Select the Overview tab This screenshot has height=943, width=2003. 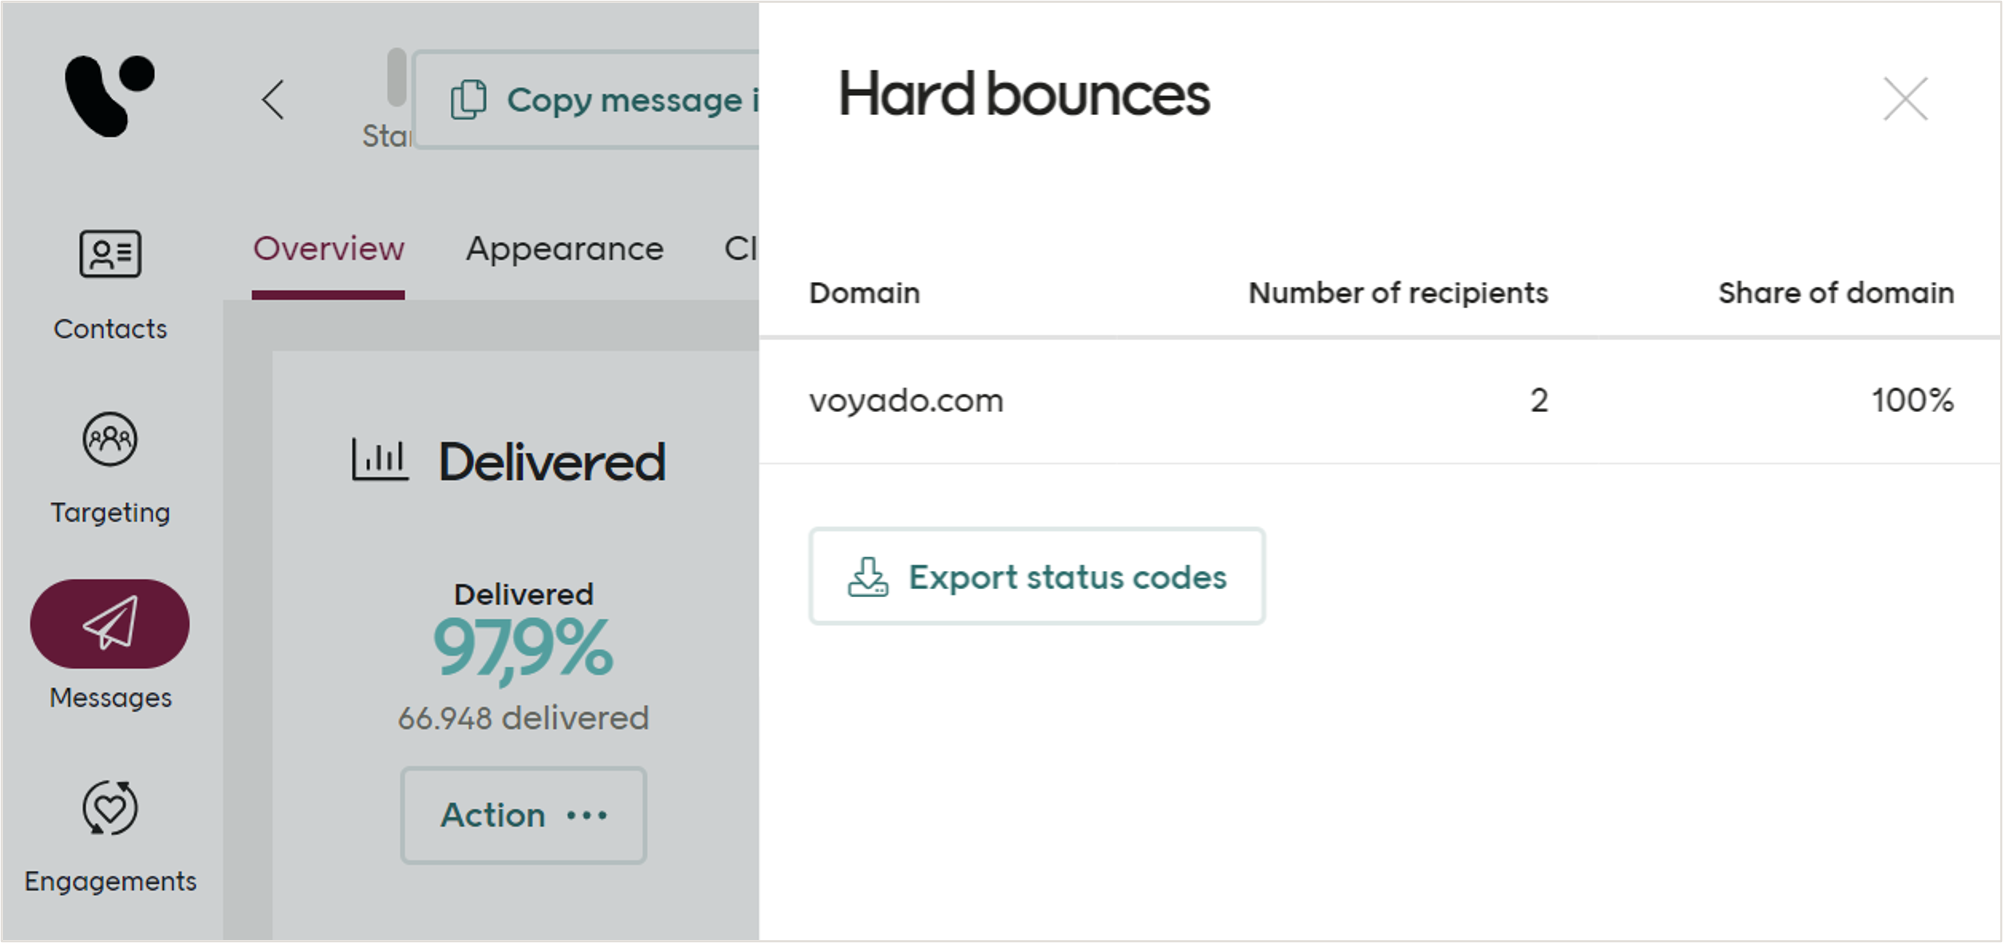click(x=328, y=248)
